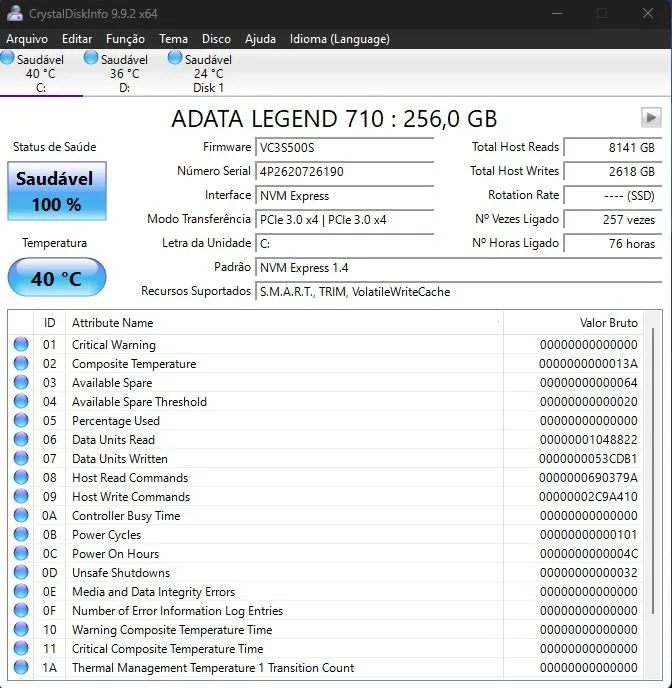Image resolution: width=672 pixels, height=688 pixels.
Task: Click the status icon for Controller Busy Time
Action: pos(21,516)
